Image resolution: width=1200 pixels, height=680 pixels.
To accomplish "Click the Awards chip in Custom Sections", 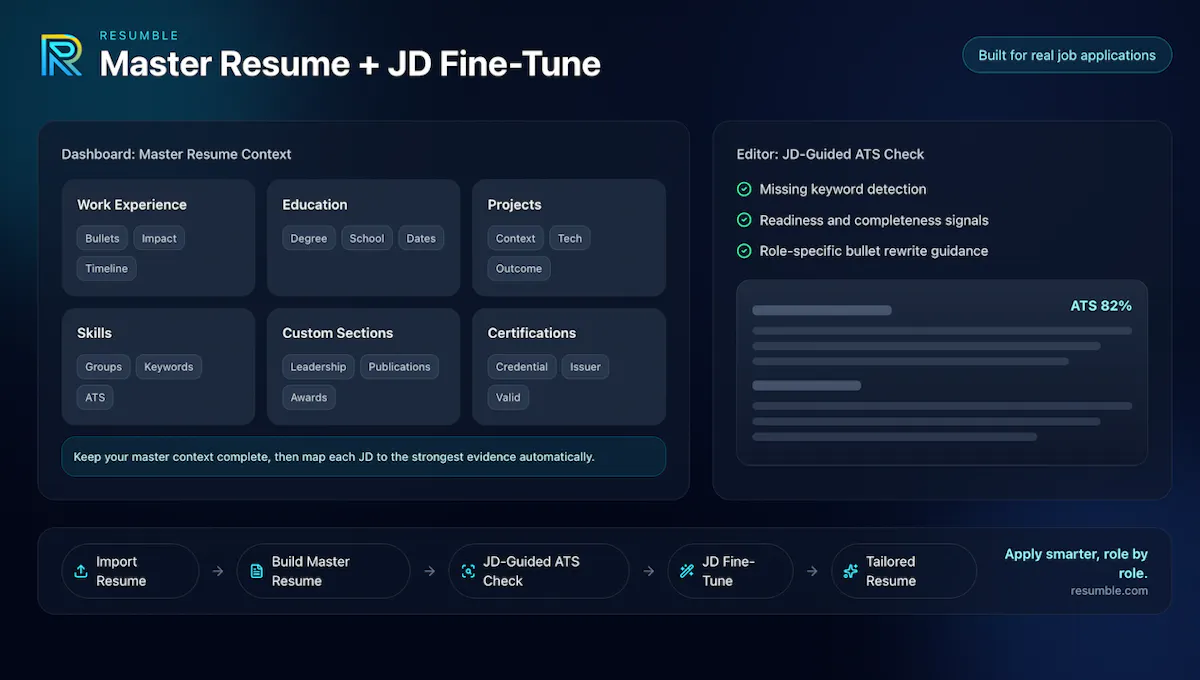I will tap(309, 397).
